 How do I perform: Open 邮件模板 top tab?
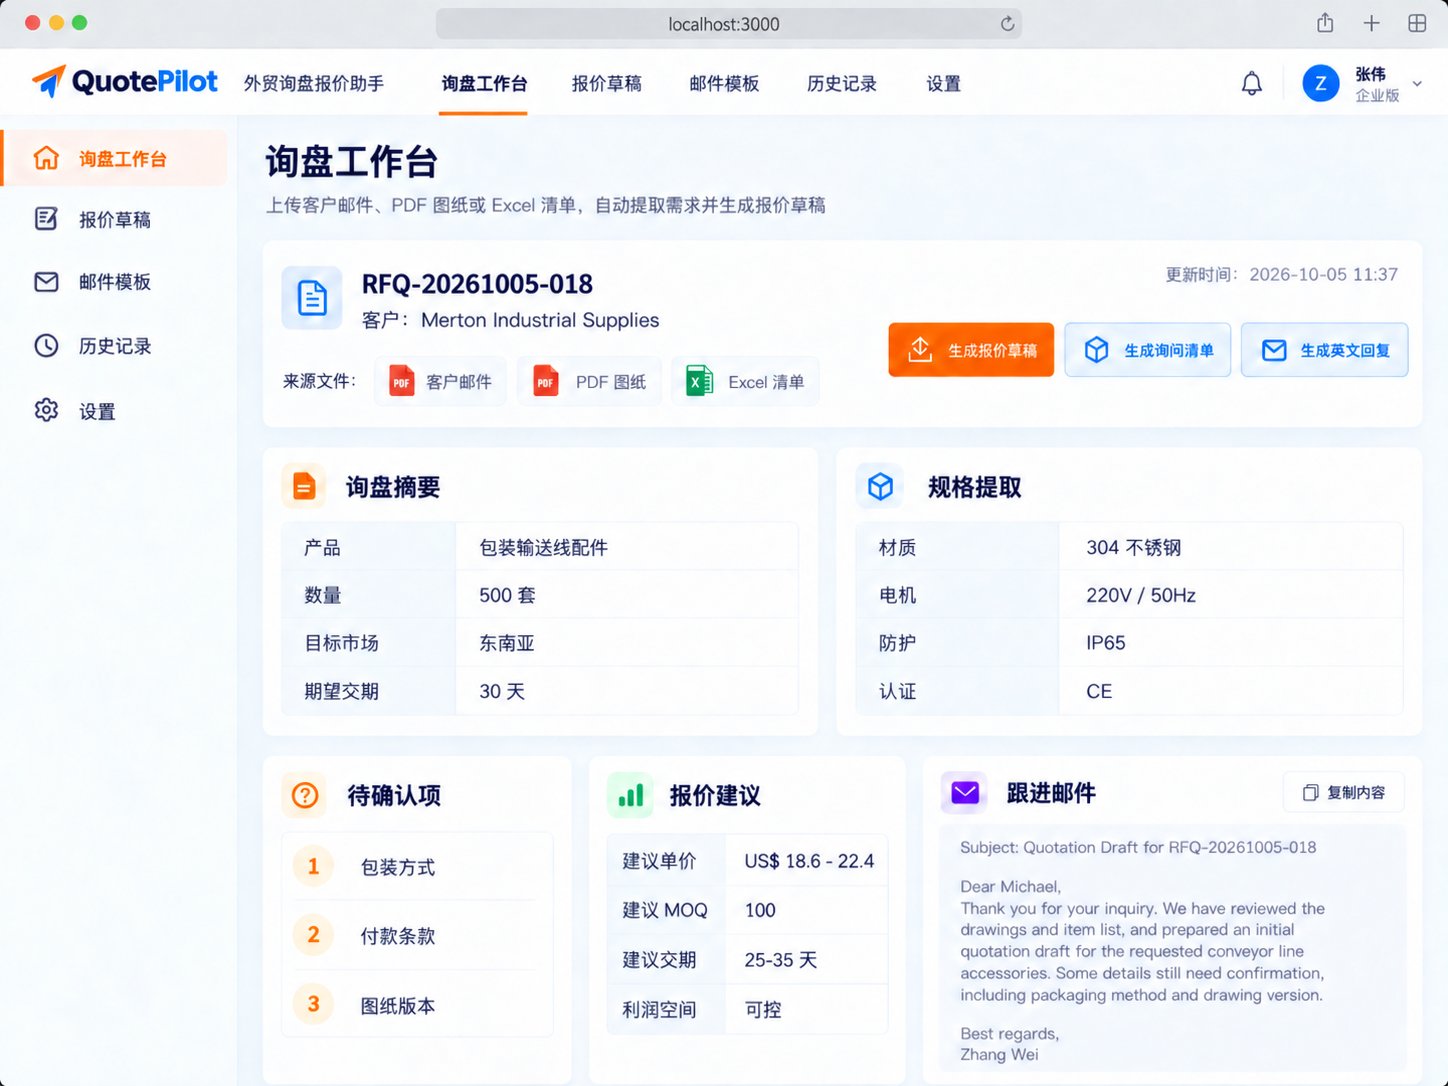point(724,84)
